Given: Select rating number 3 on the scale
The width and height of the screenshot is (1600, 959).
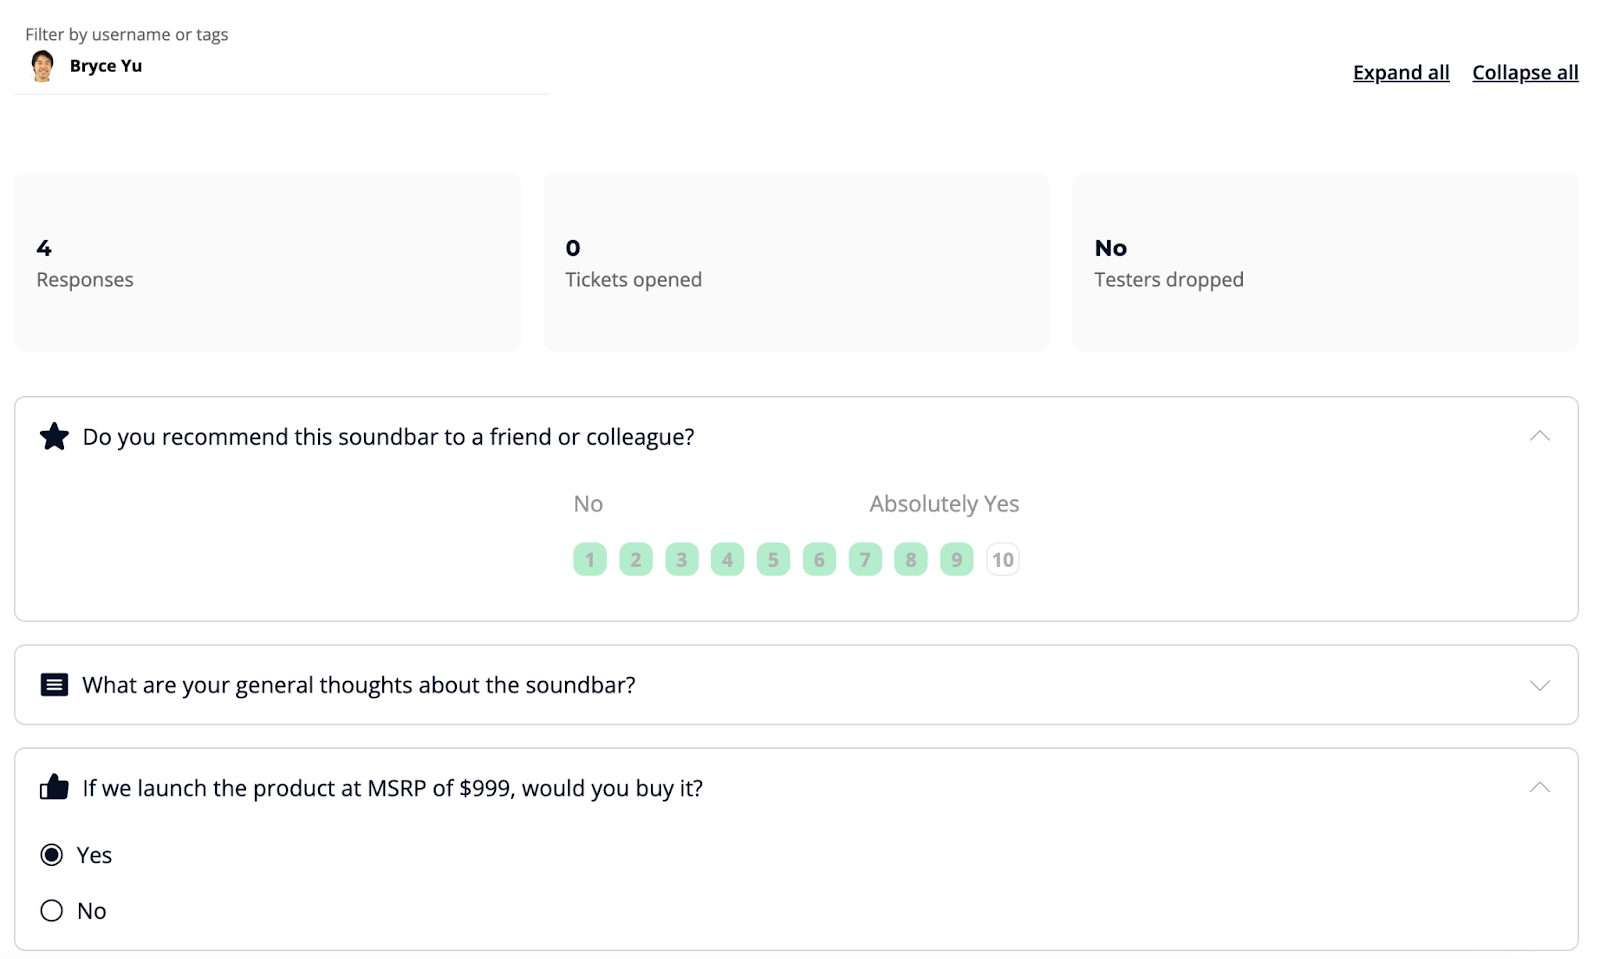Looking at the screenshot, I should tap(681, 560).
